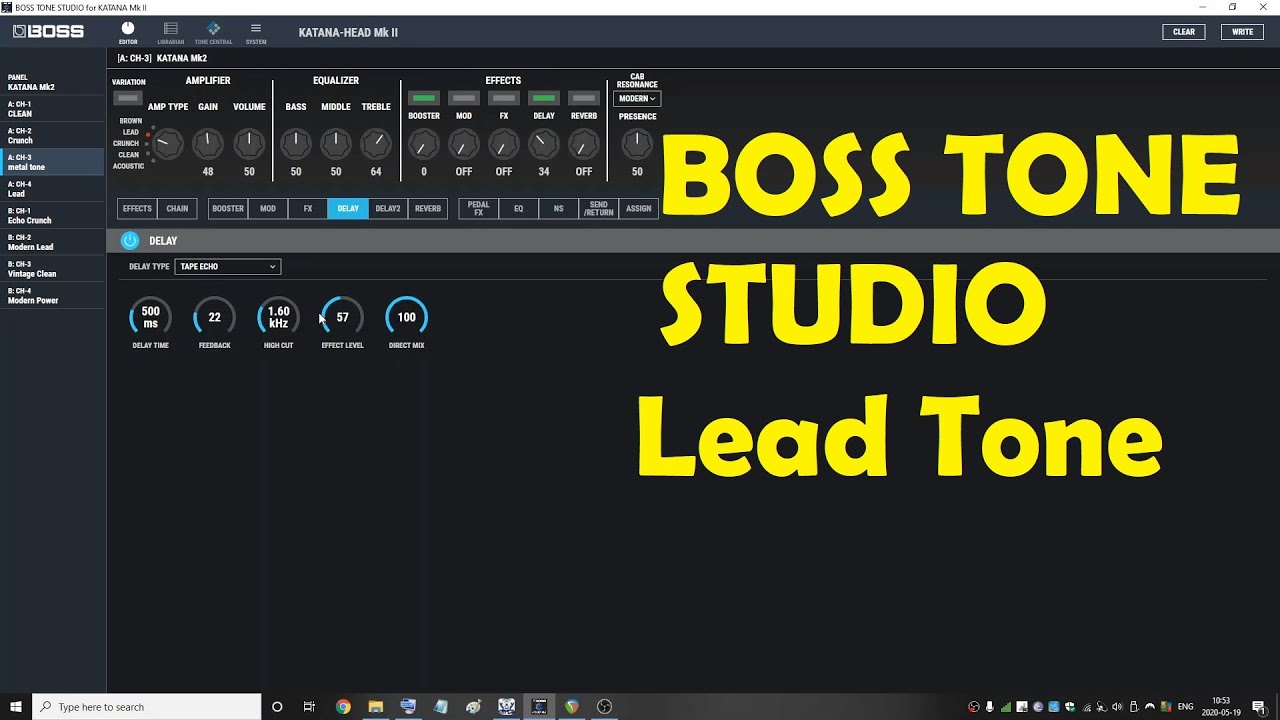Click the Treble knob
This screenshot has width=1280, height=720.
click(376, 144)
